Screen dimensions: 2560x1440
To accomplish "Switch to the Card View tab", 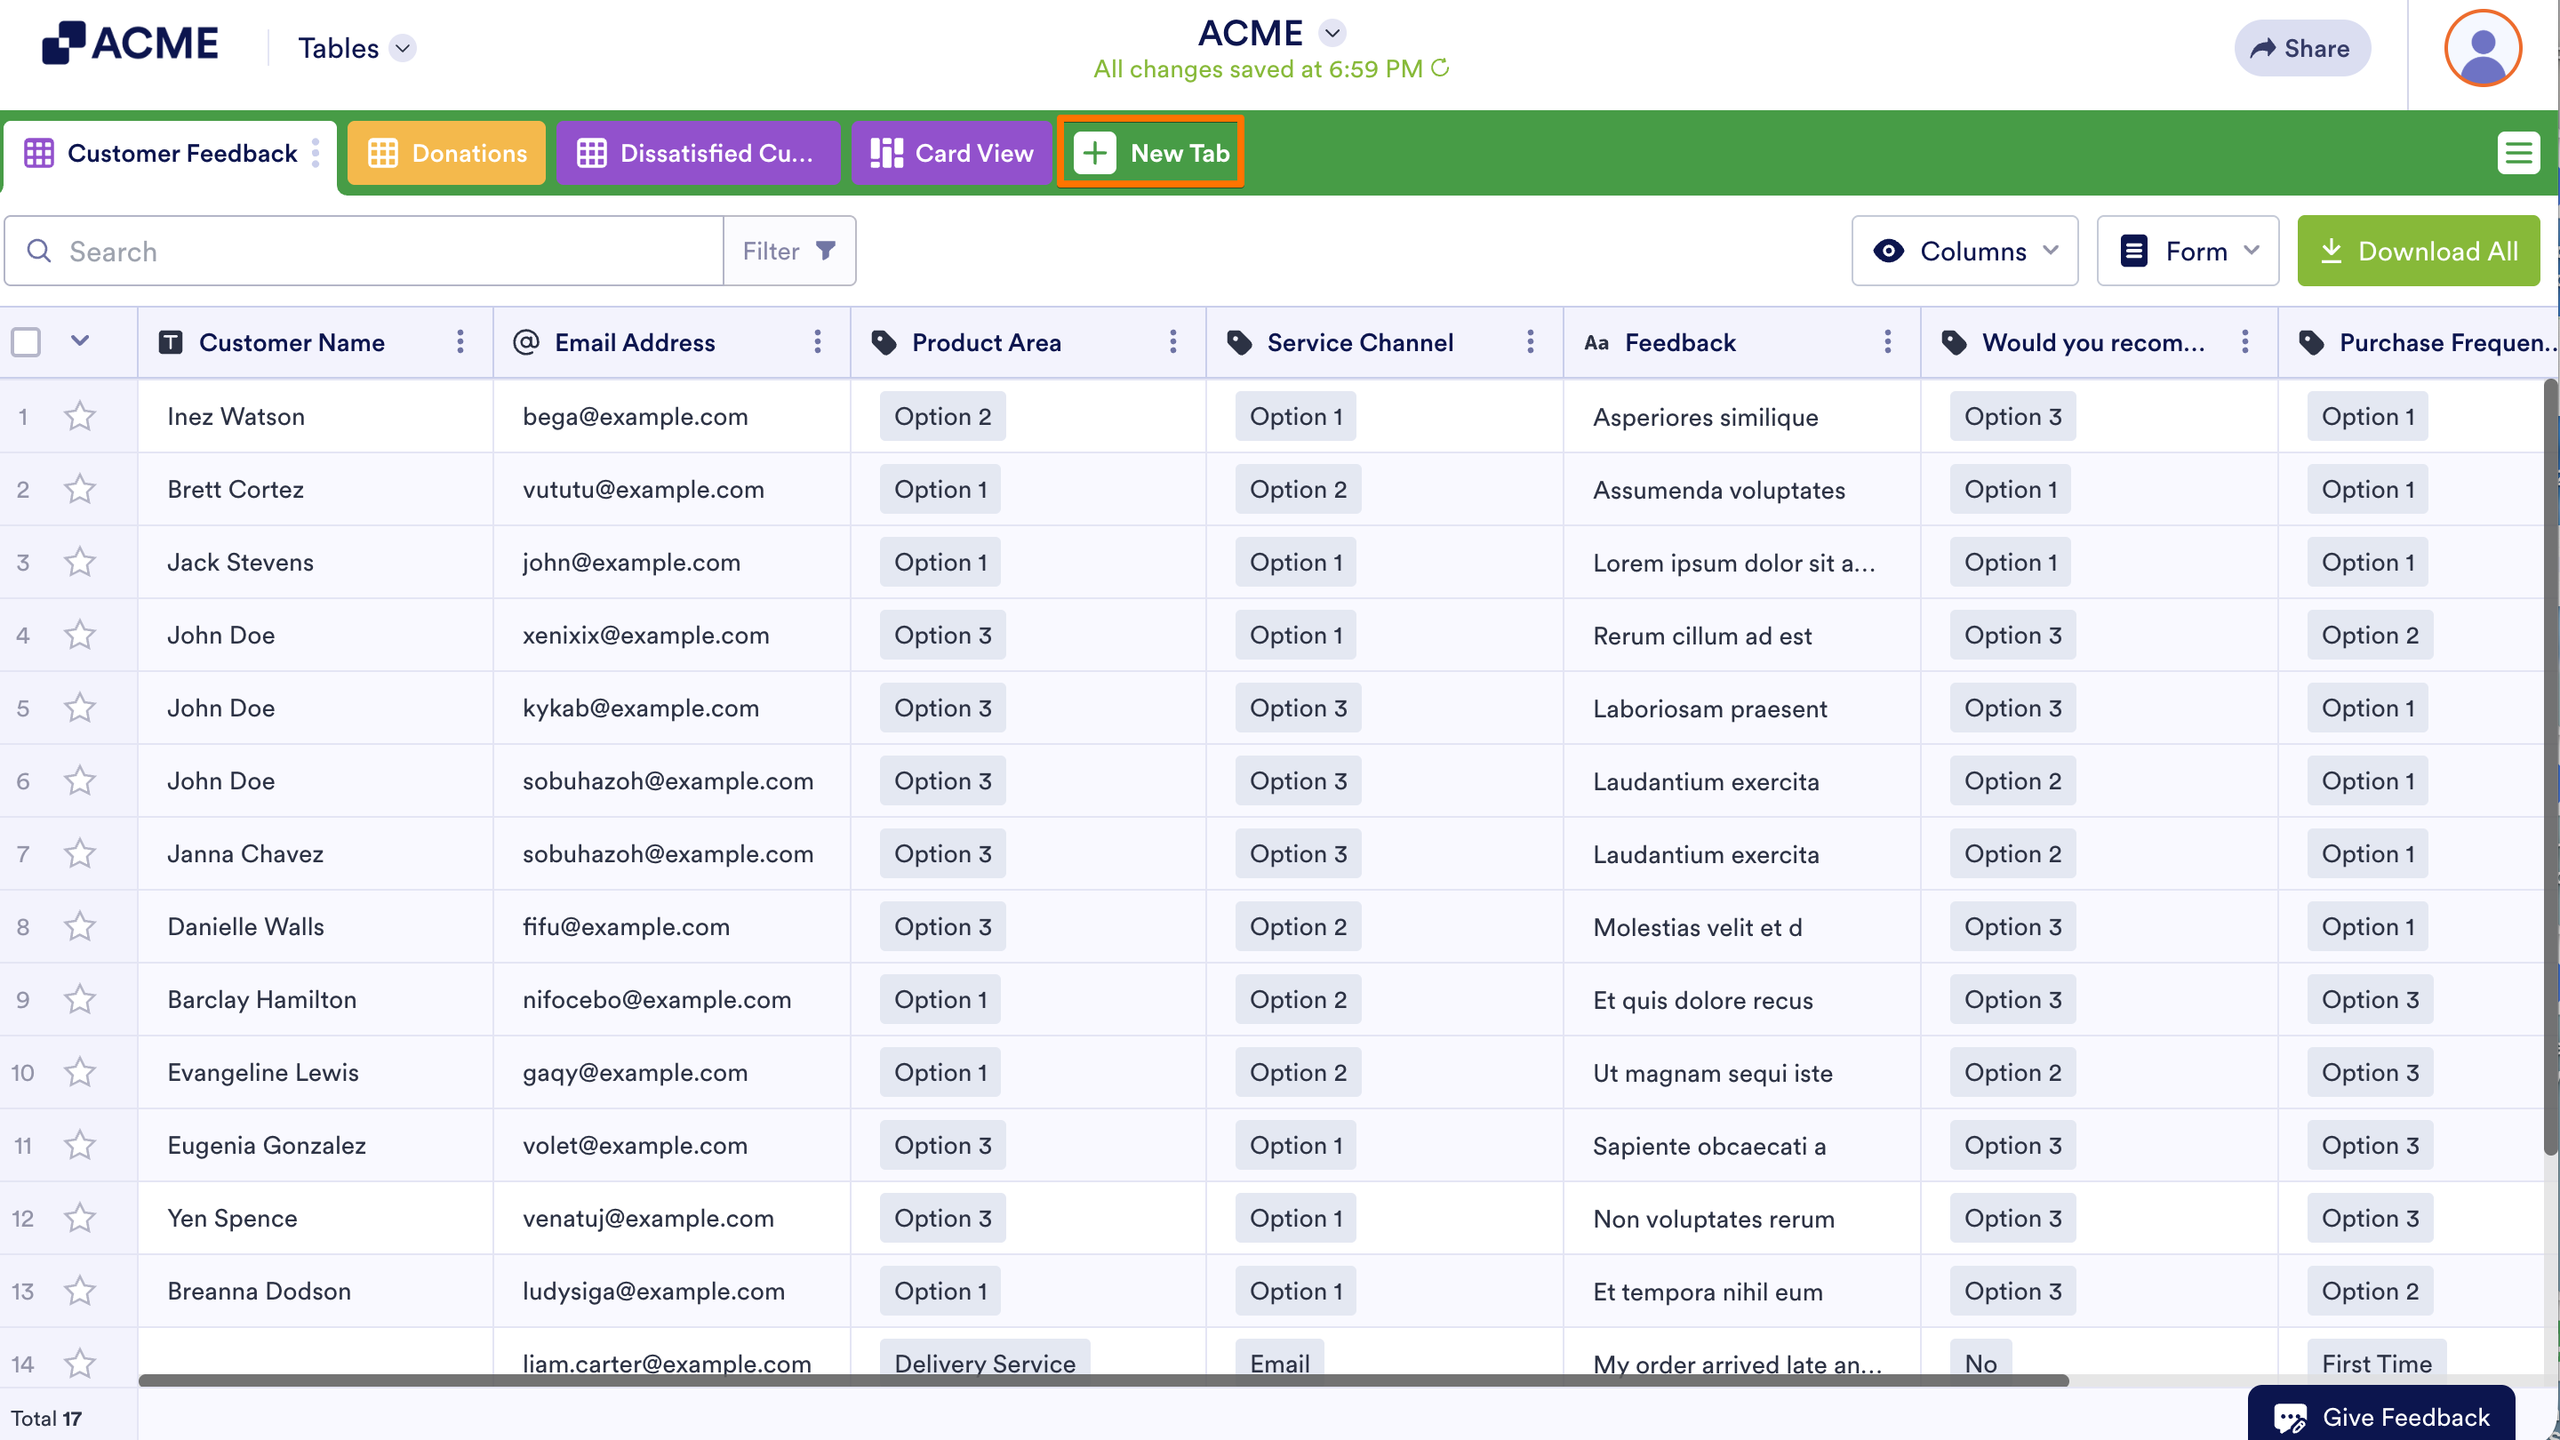I will coord(951,153).
